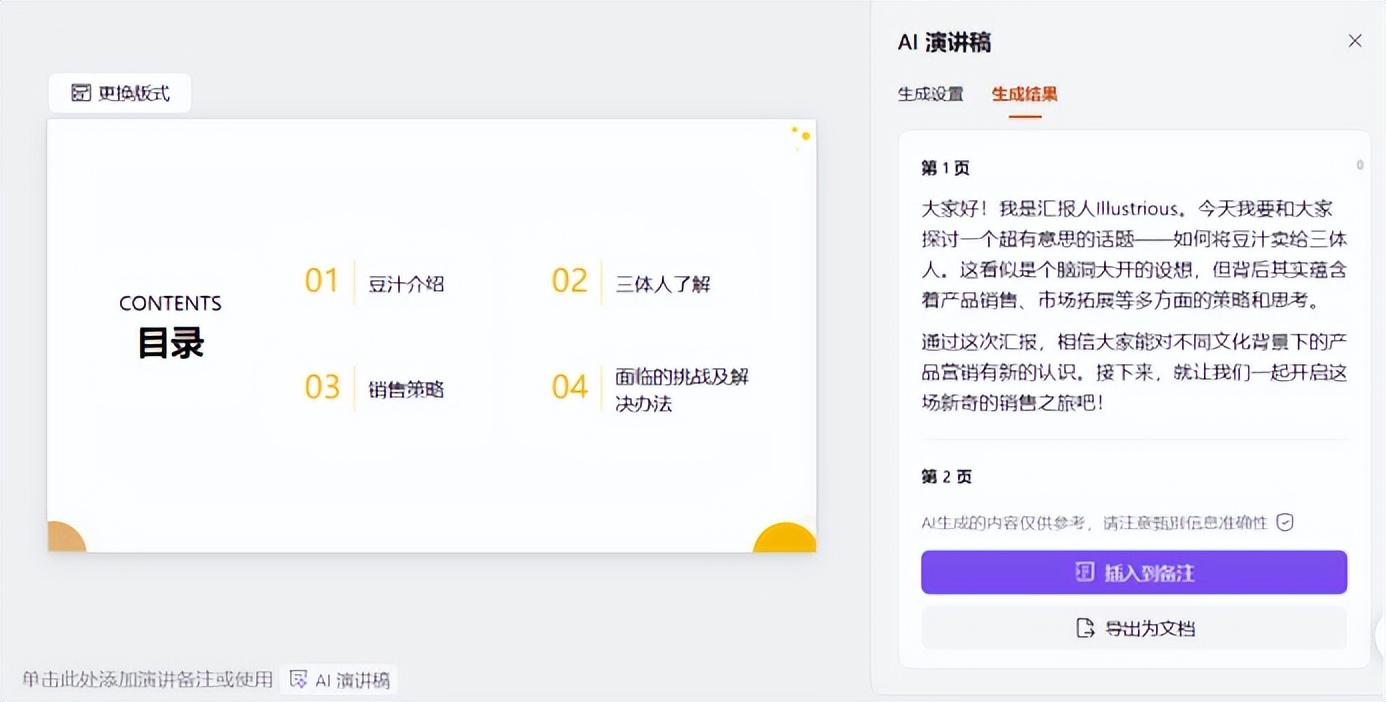Click the 目录 title on the slide

[x=170, y=343]
